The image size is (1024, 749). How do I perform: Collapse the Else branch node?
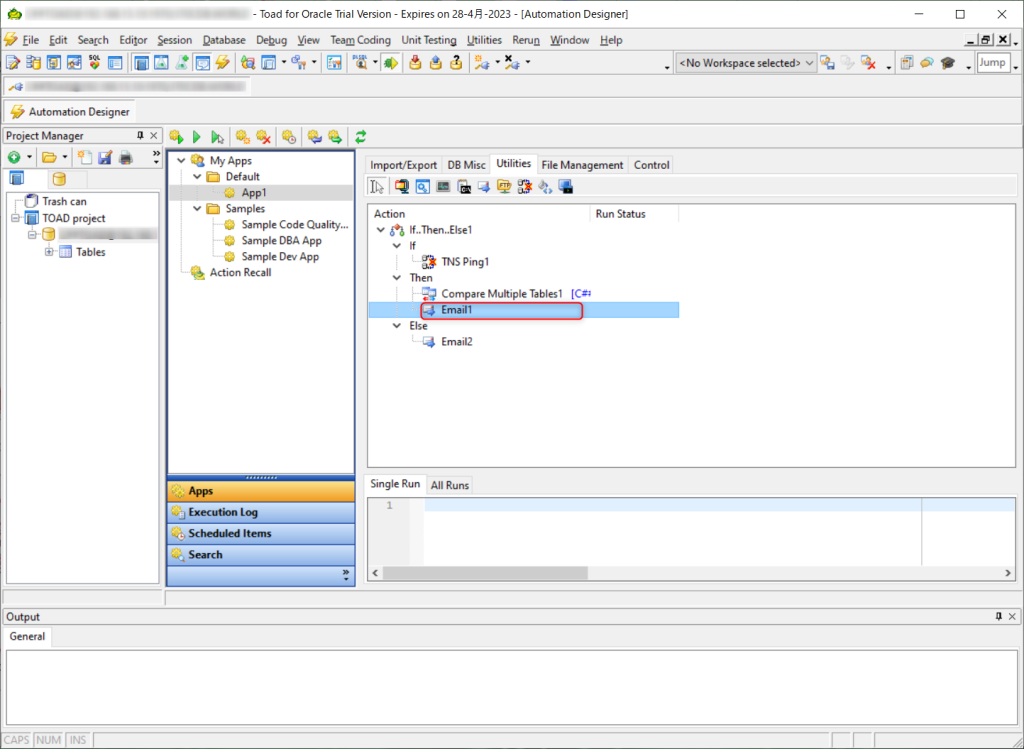[396, 326]
